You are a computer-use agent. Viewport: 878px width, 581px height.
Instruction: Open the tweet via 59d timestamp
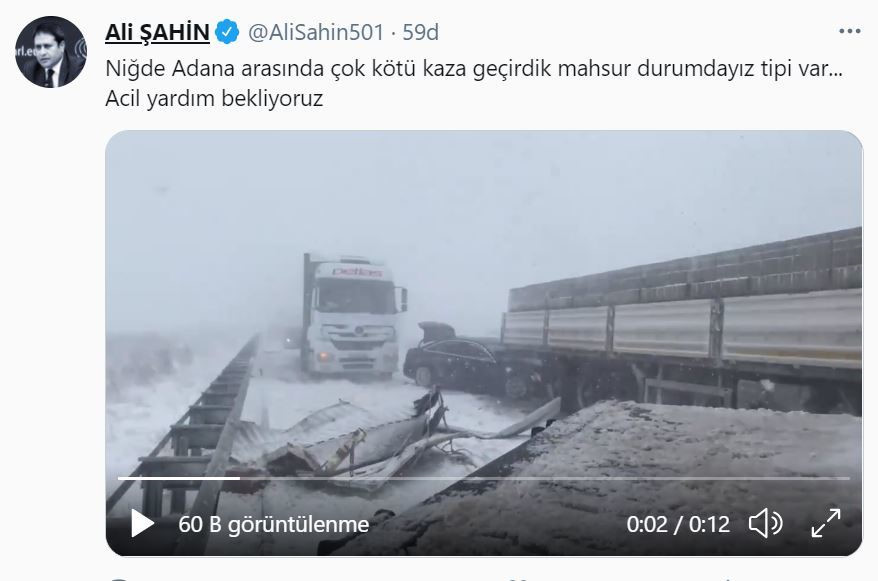[x=421, y=32]
